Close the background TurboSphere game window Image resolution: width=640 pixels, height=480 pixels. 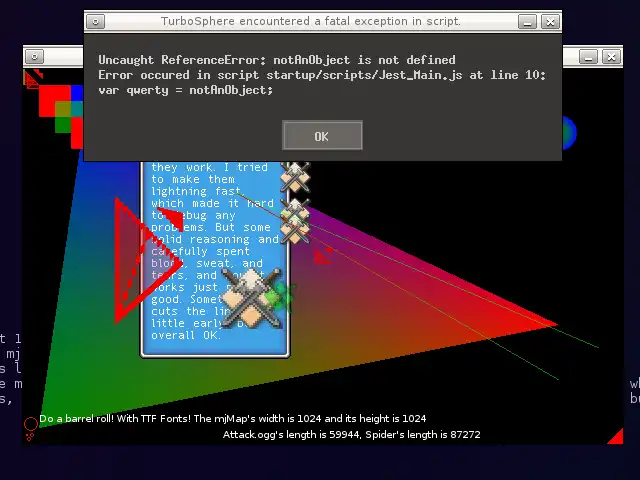[x=611, y=56]
